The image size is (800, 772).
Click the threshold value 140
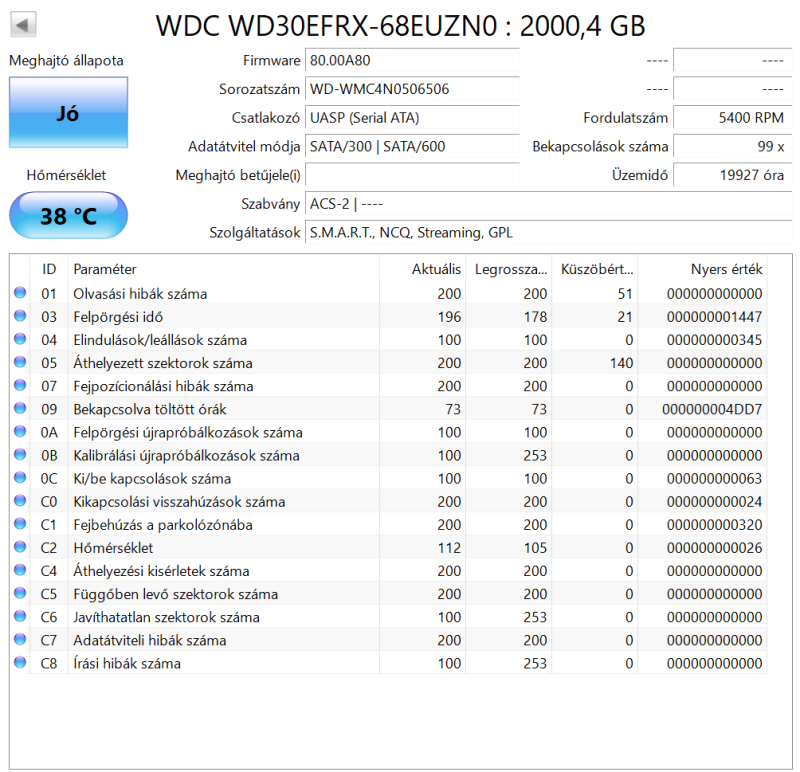[x=621, y=363]
